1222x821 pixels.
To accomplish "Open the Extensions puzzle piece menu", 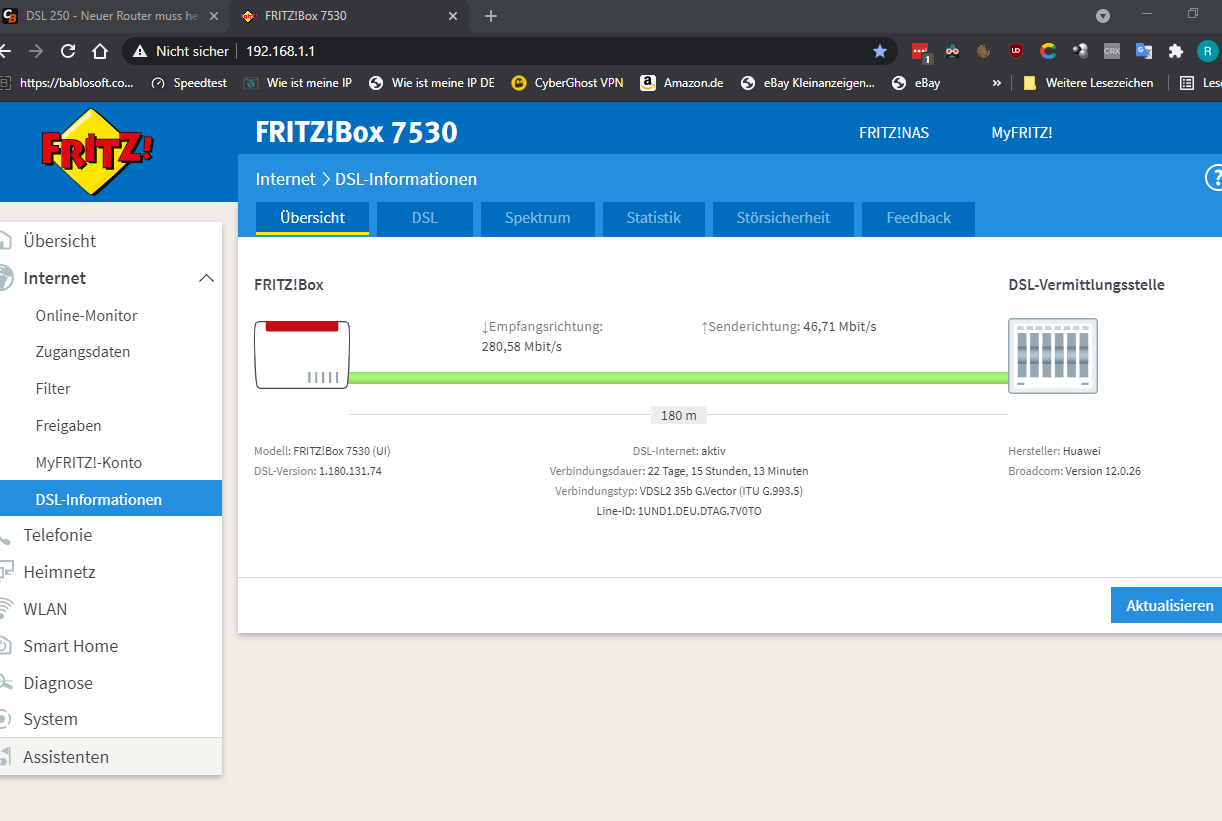I will 1176,50.
